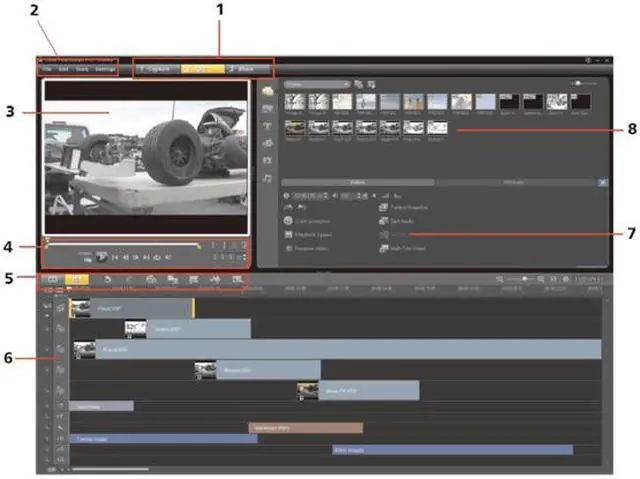Open the Track Motion tool

(x=215, y=279)
